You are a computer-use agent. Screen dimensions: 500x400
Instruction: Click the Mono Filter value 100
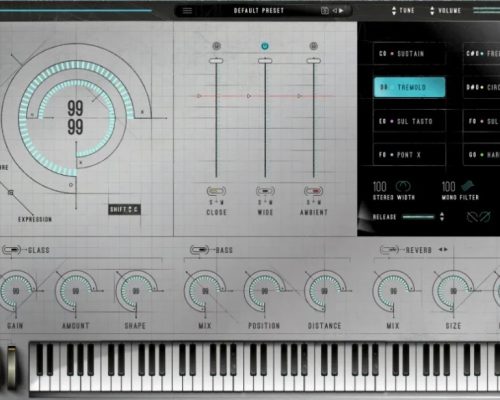click(x=448, y=186)
